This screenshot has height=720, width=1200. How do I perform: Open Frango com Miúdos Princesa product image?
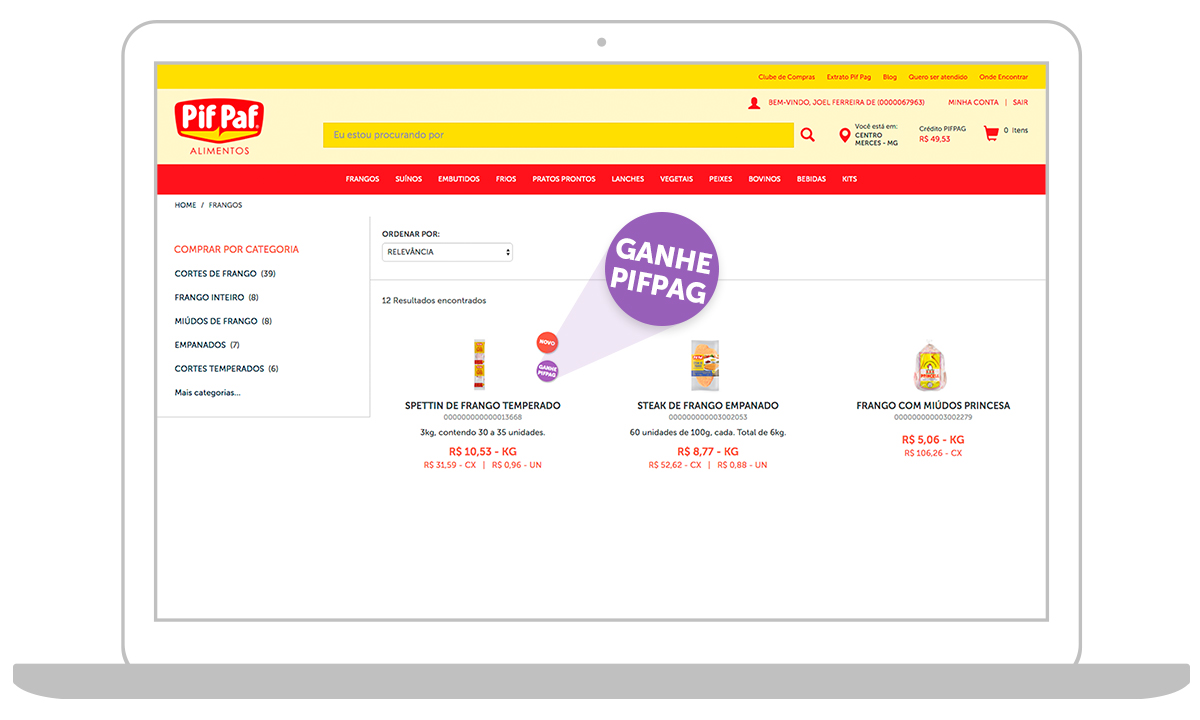tap(931, 367)
